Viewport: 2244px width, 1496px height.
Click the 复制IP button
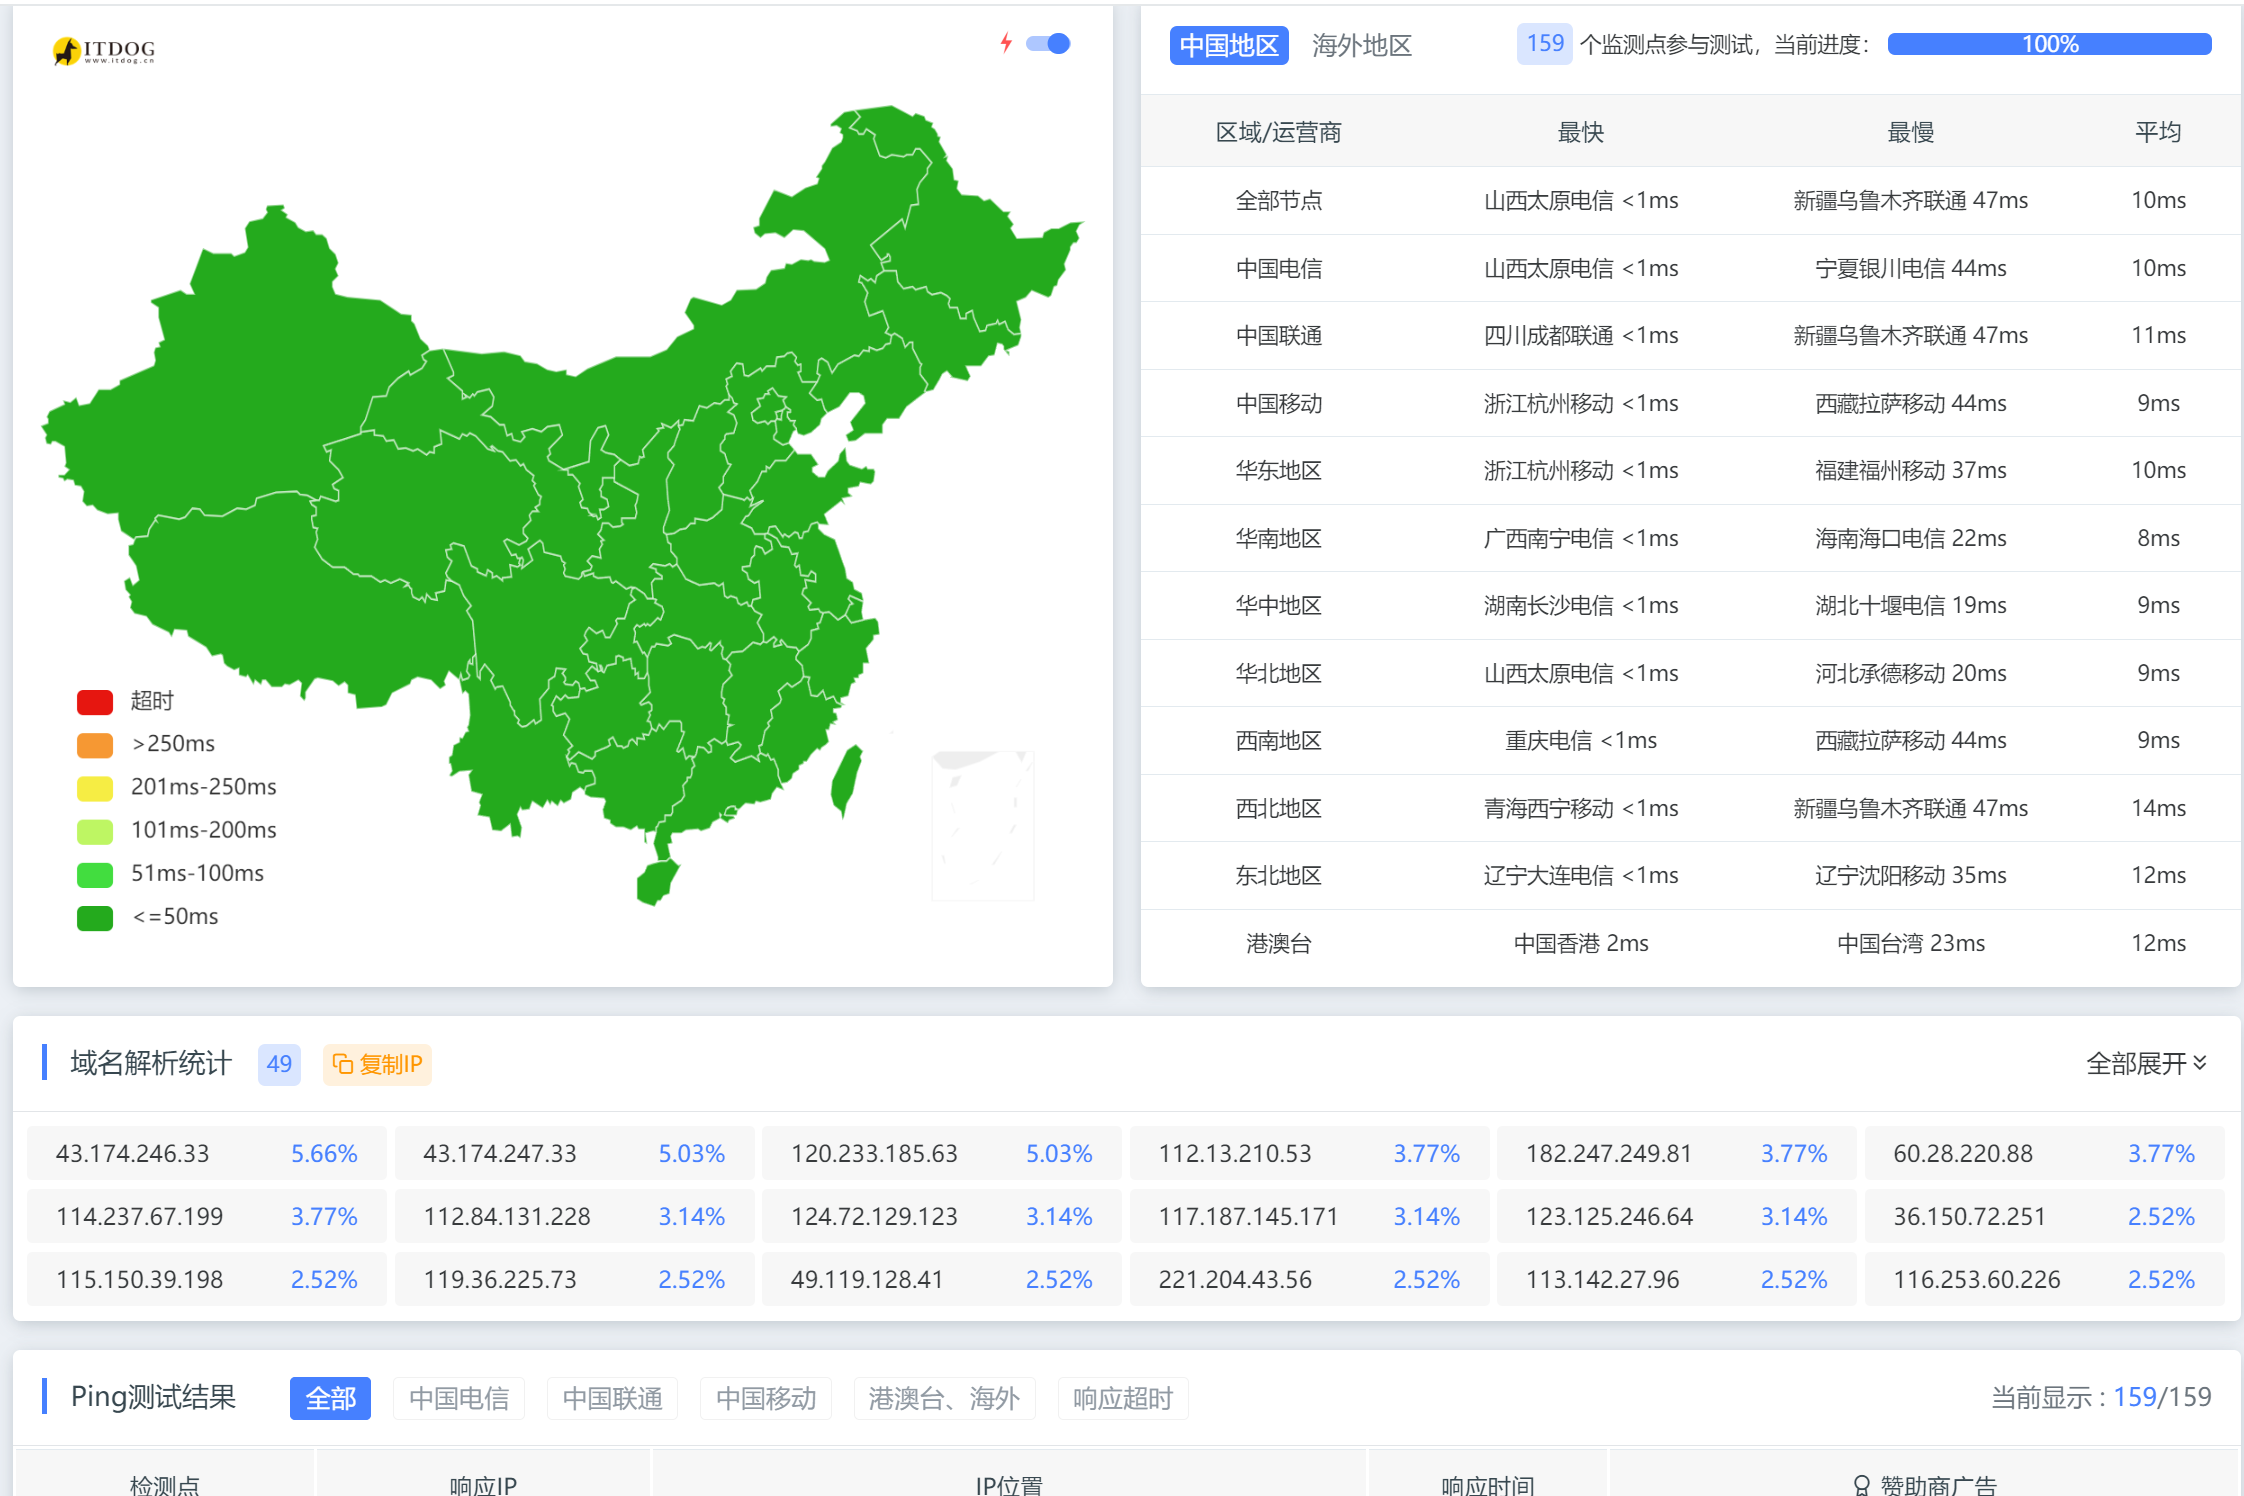[x=377, y=1064]
